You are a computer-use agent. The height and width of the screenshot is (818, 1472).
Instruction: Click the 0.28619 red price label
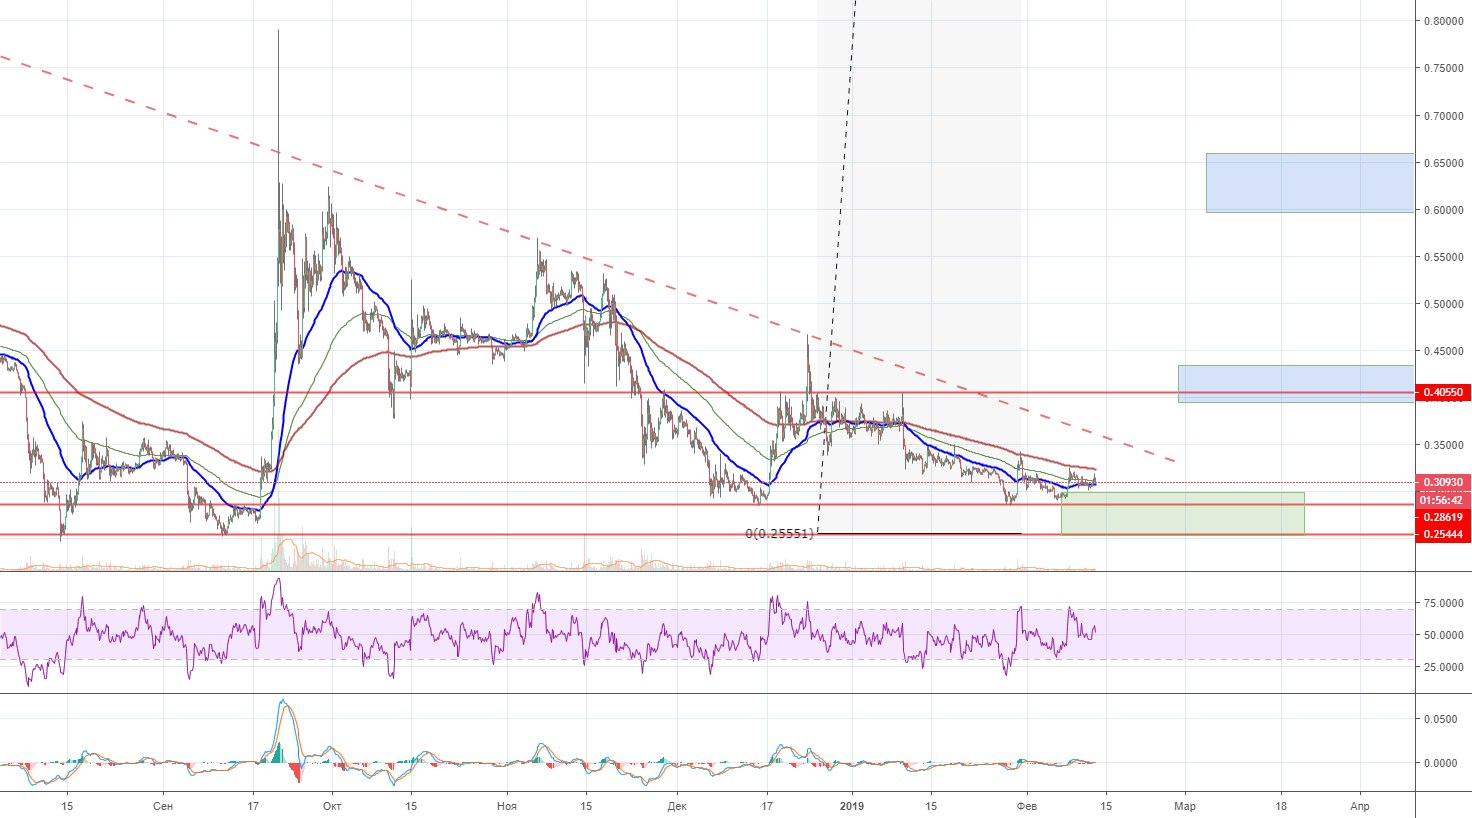1442,517
